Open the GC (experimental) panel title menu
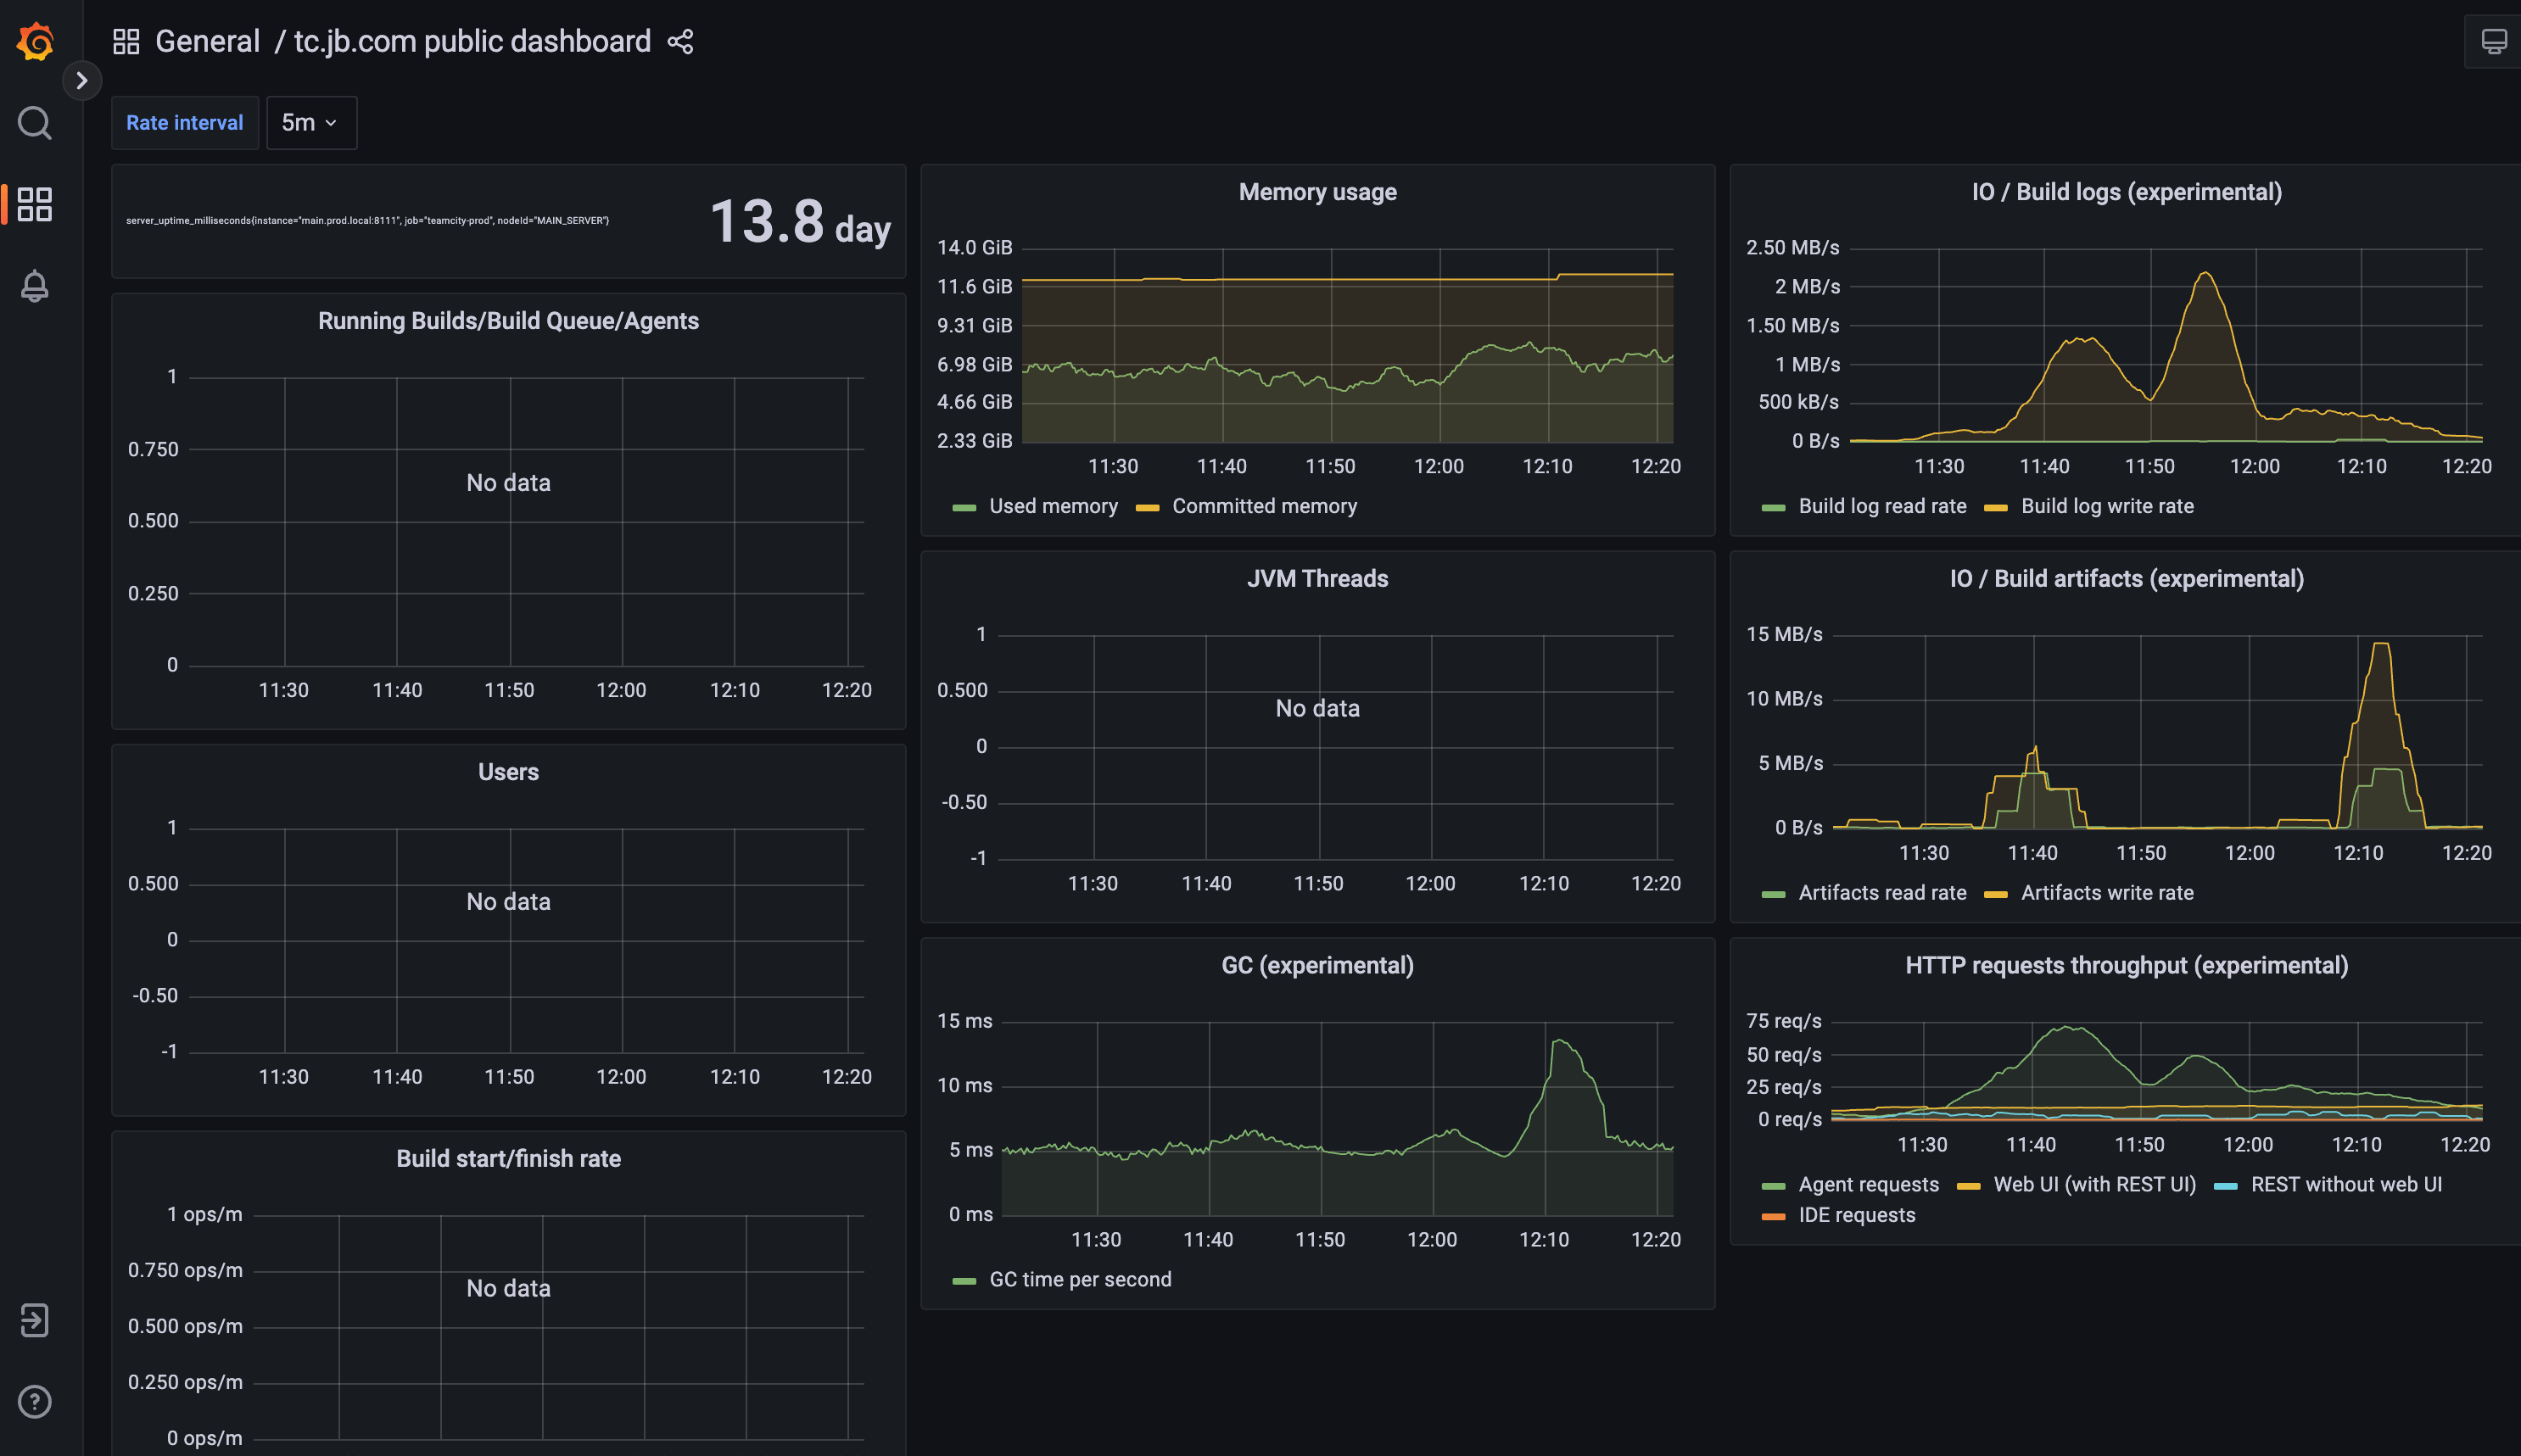 1317,966
